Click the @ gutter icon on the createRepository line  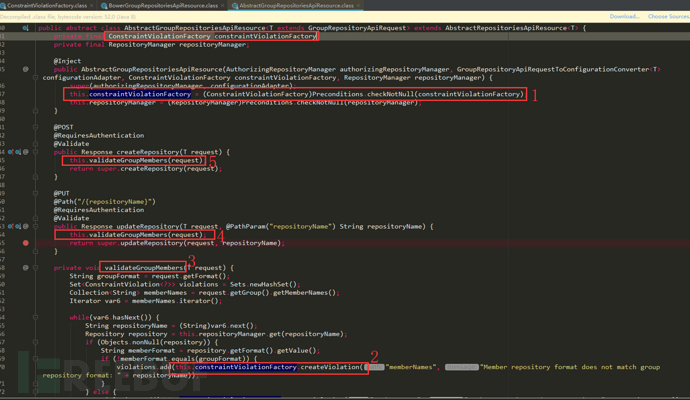point(26,152)
